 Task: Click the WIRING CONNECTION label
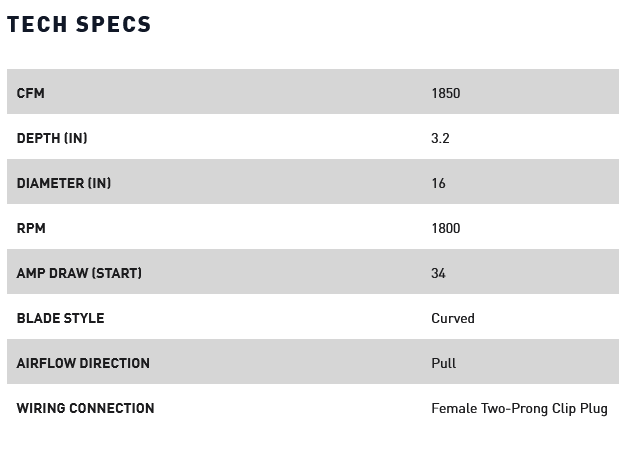85,408
